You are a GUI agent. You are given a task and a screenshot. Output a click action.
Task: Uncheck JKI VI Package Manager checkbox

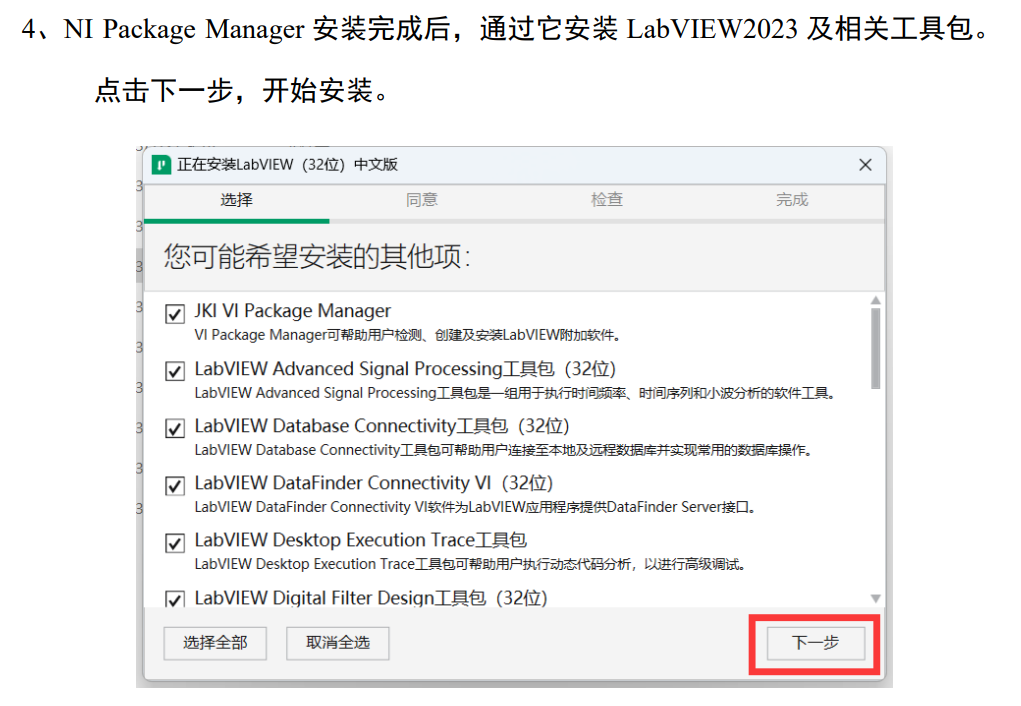click(x=175, y=314)
